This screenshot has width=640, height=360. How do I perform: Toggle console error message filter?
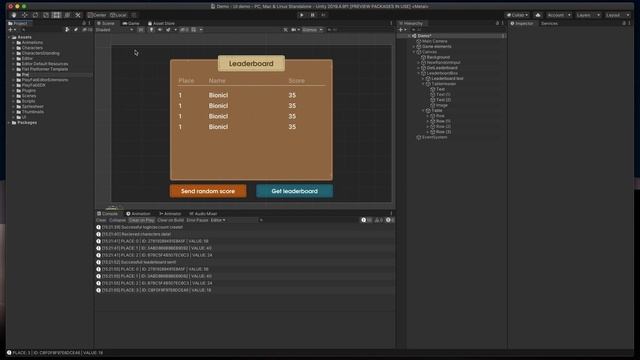click(390, 220)
